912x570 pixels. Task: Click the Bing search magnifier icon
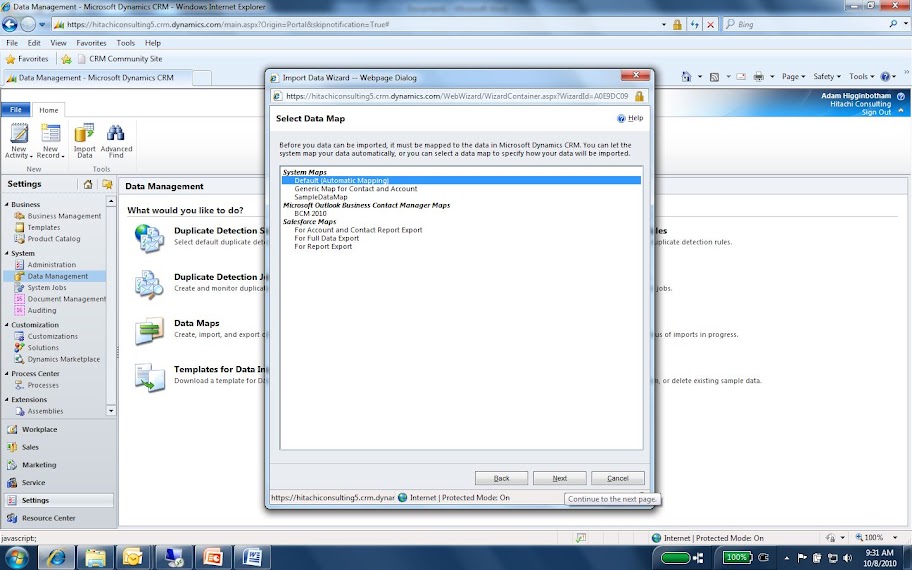(x=893, y=24)
